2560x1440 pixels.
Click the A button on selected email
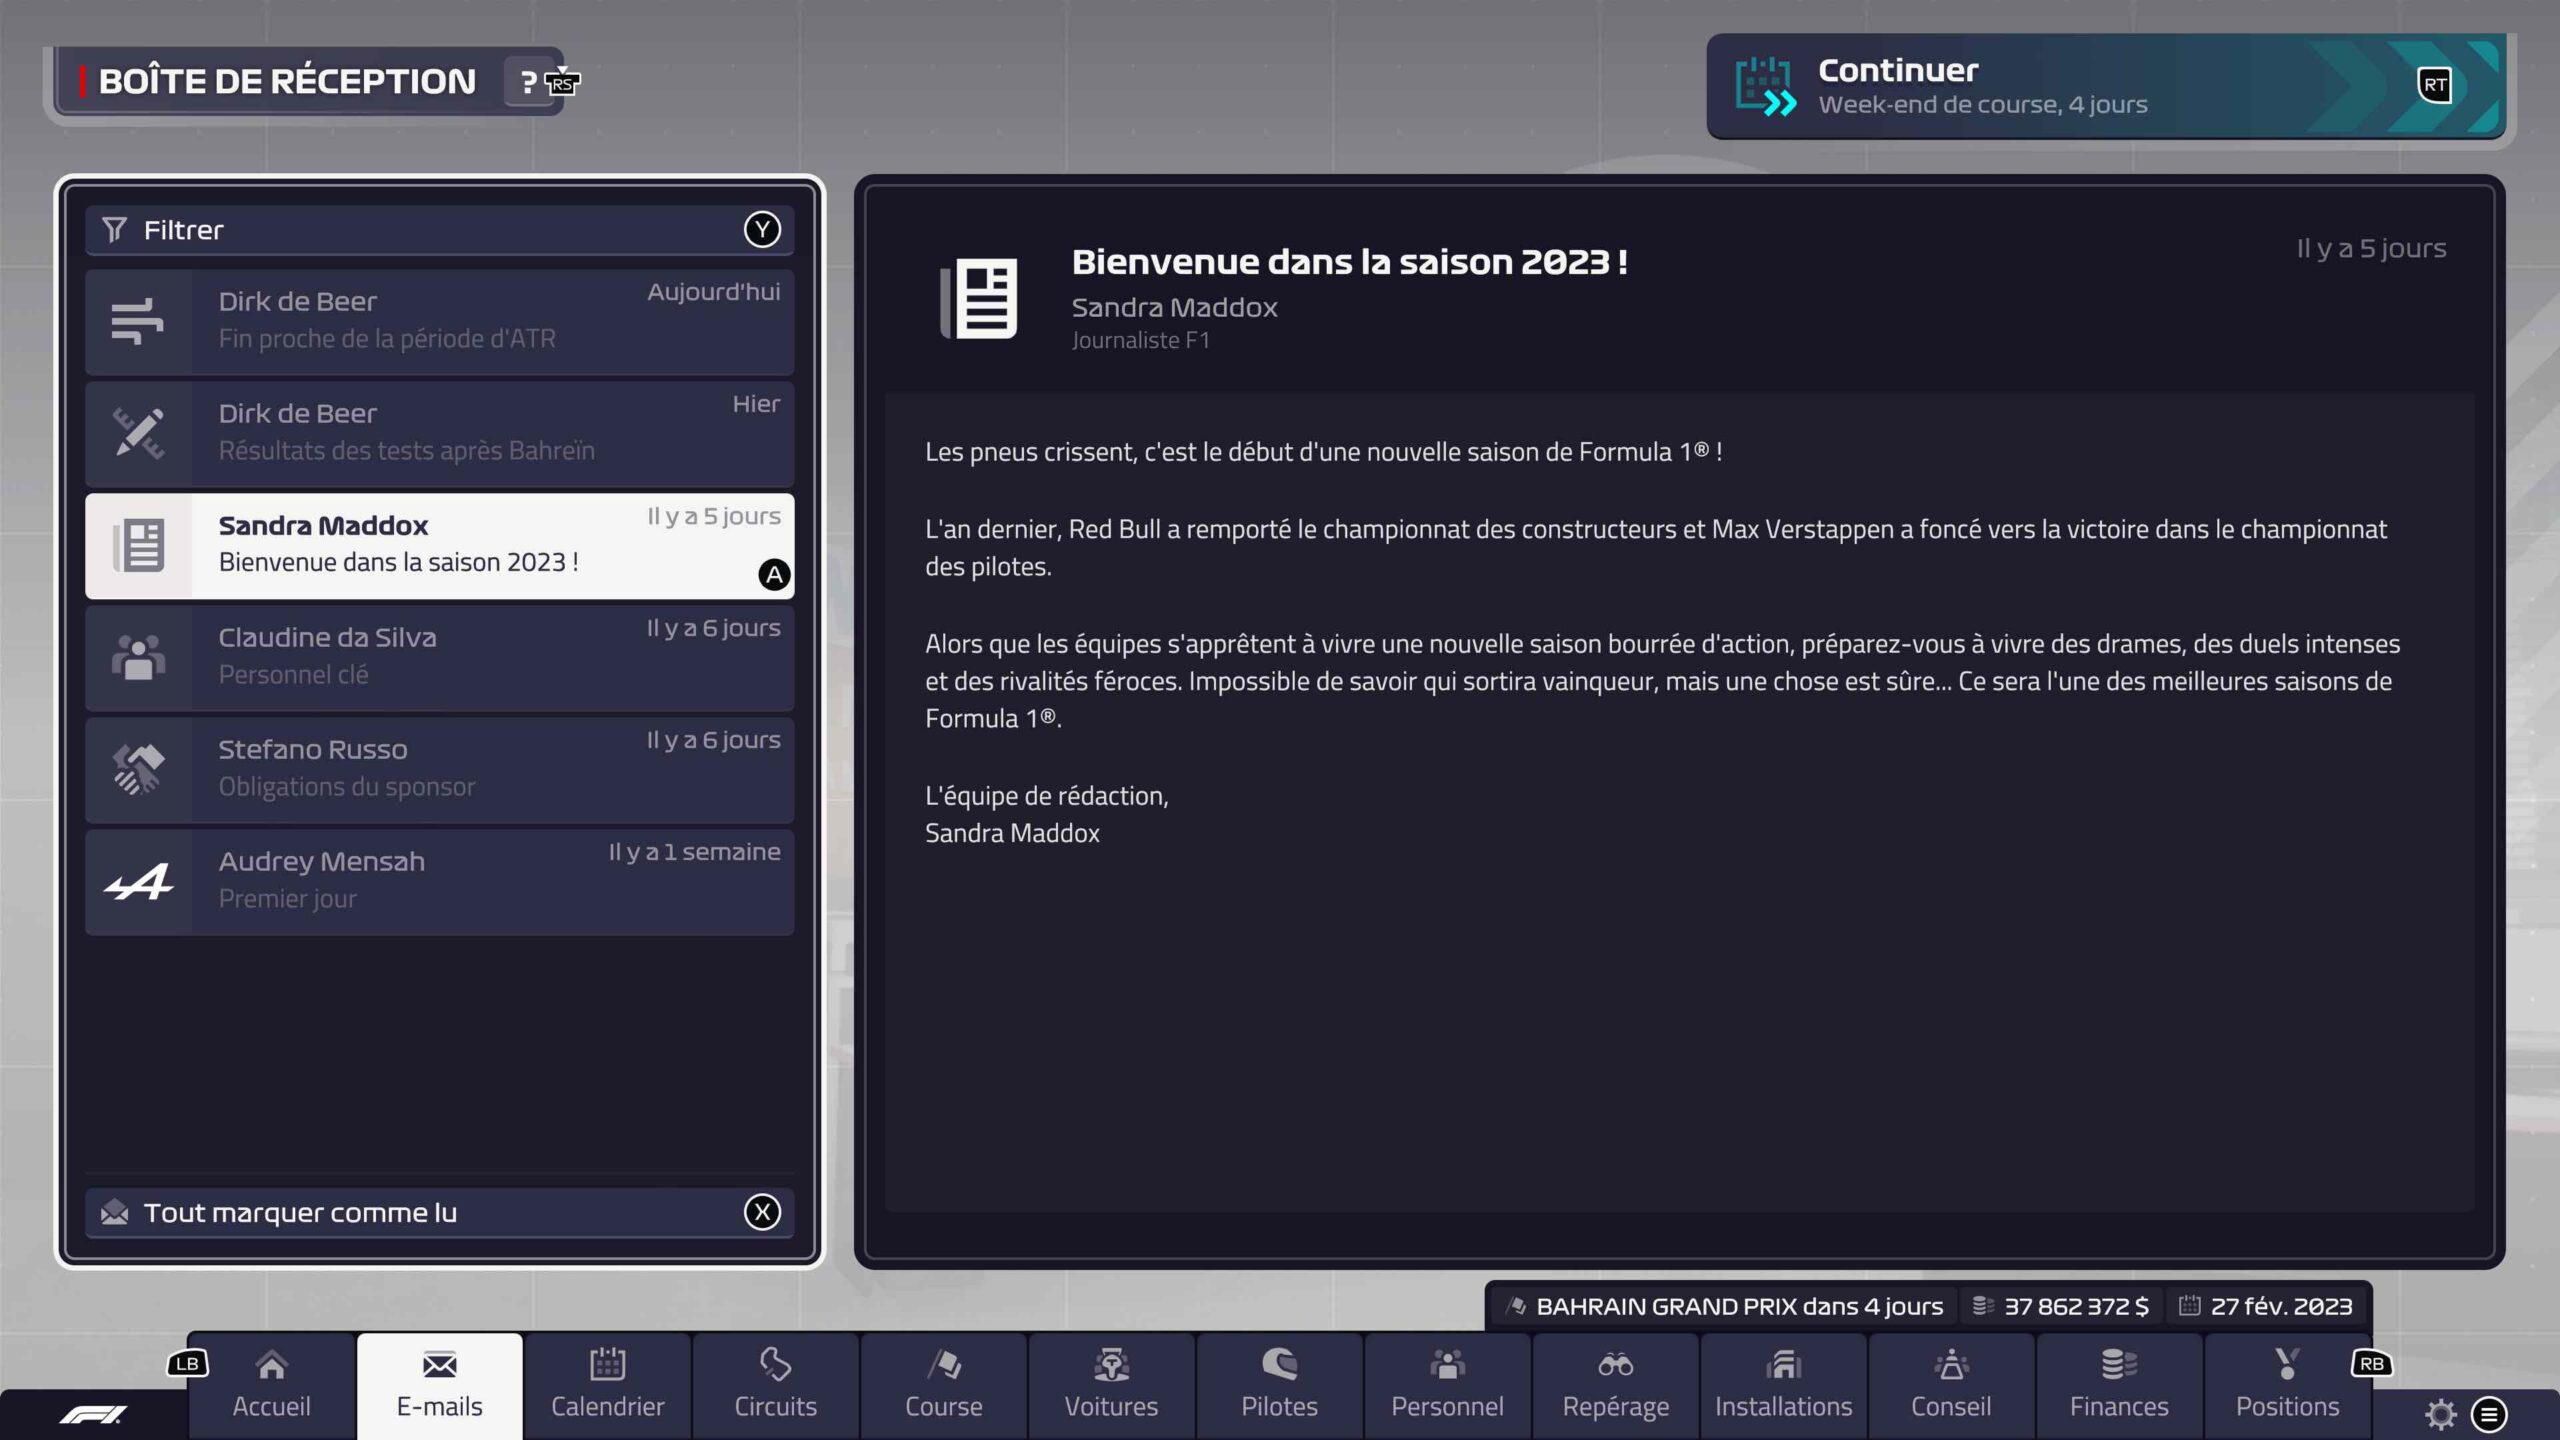774,575
